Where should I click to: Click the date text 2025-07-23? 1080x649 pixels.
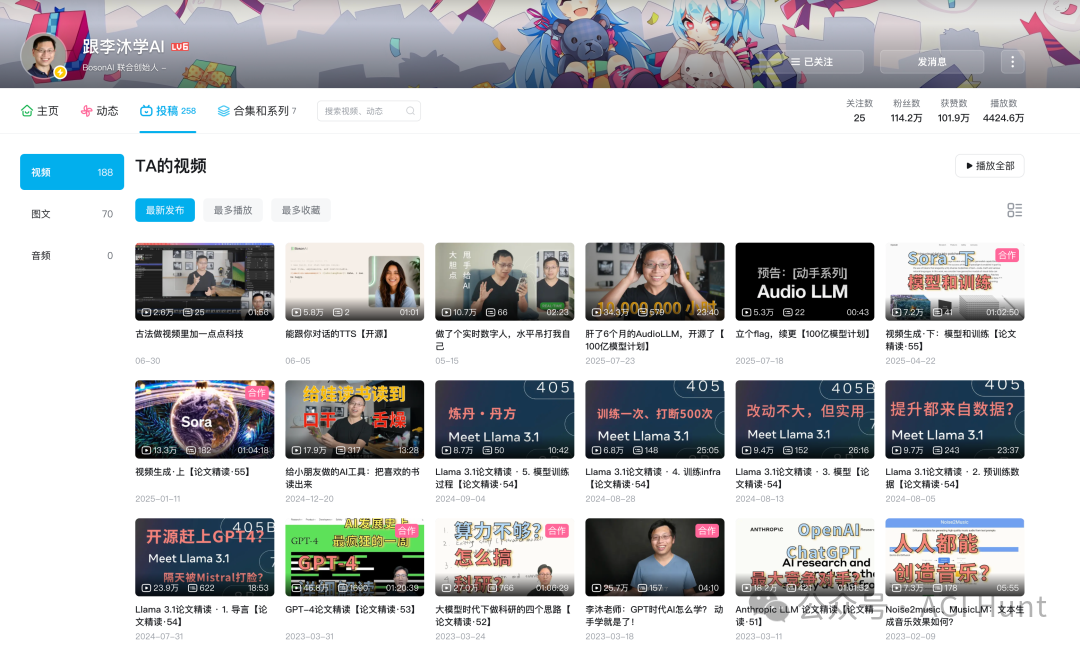point(610,361)
